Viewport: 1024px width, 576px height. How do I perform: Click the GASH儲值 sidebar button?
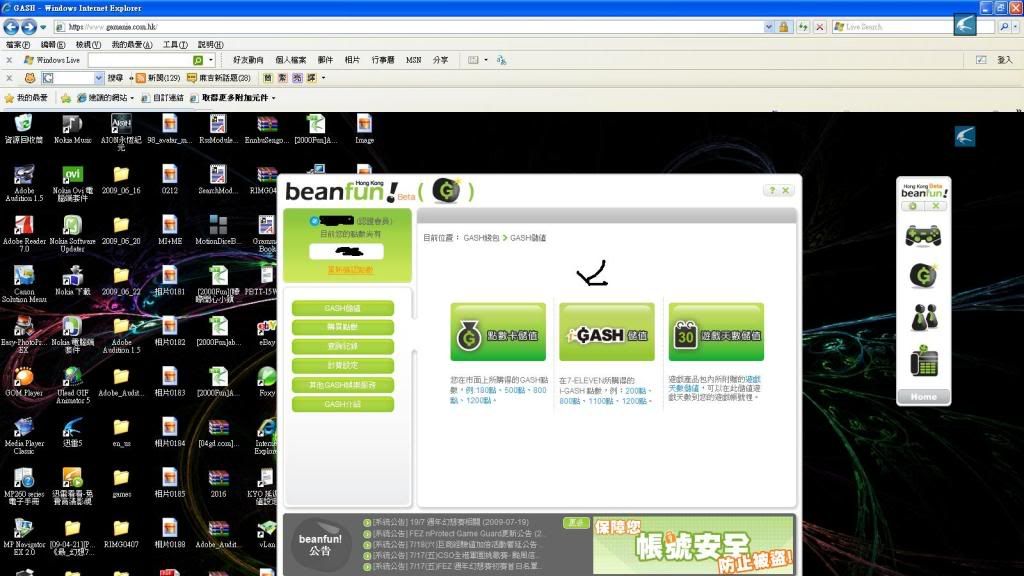(343, 308)
